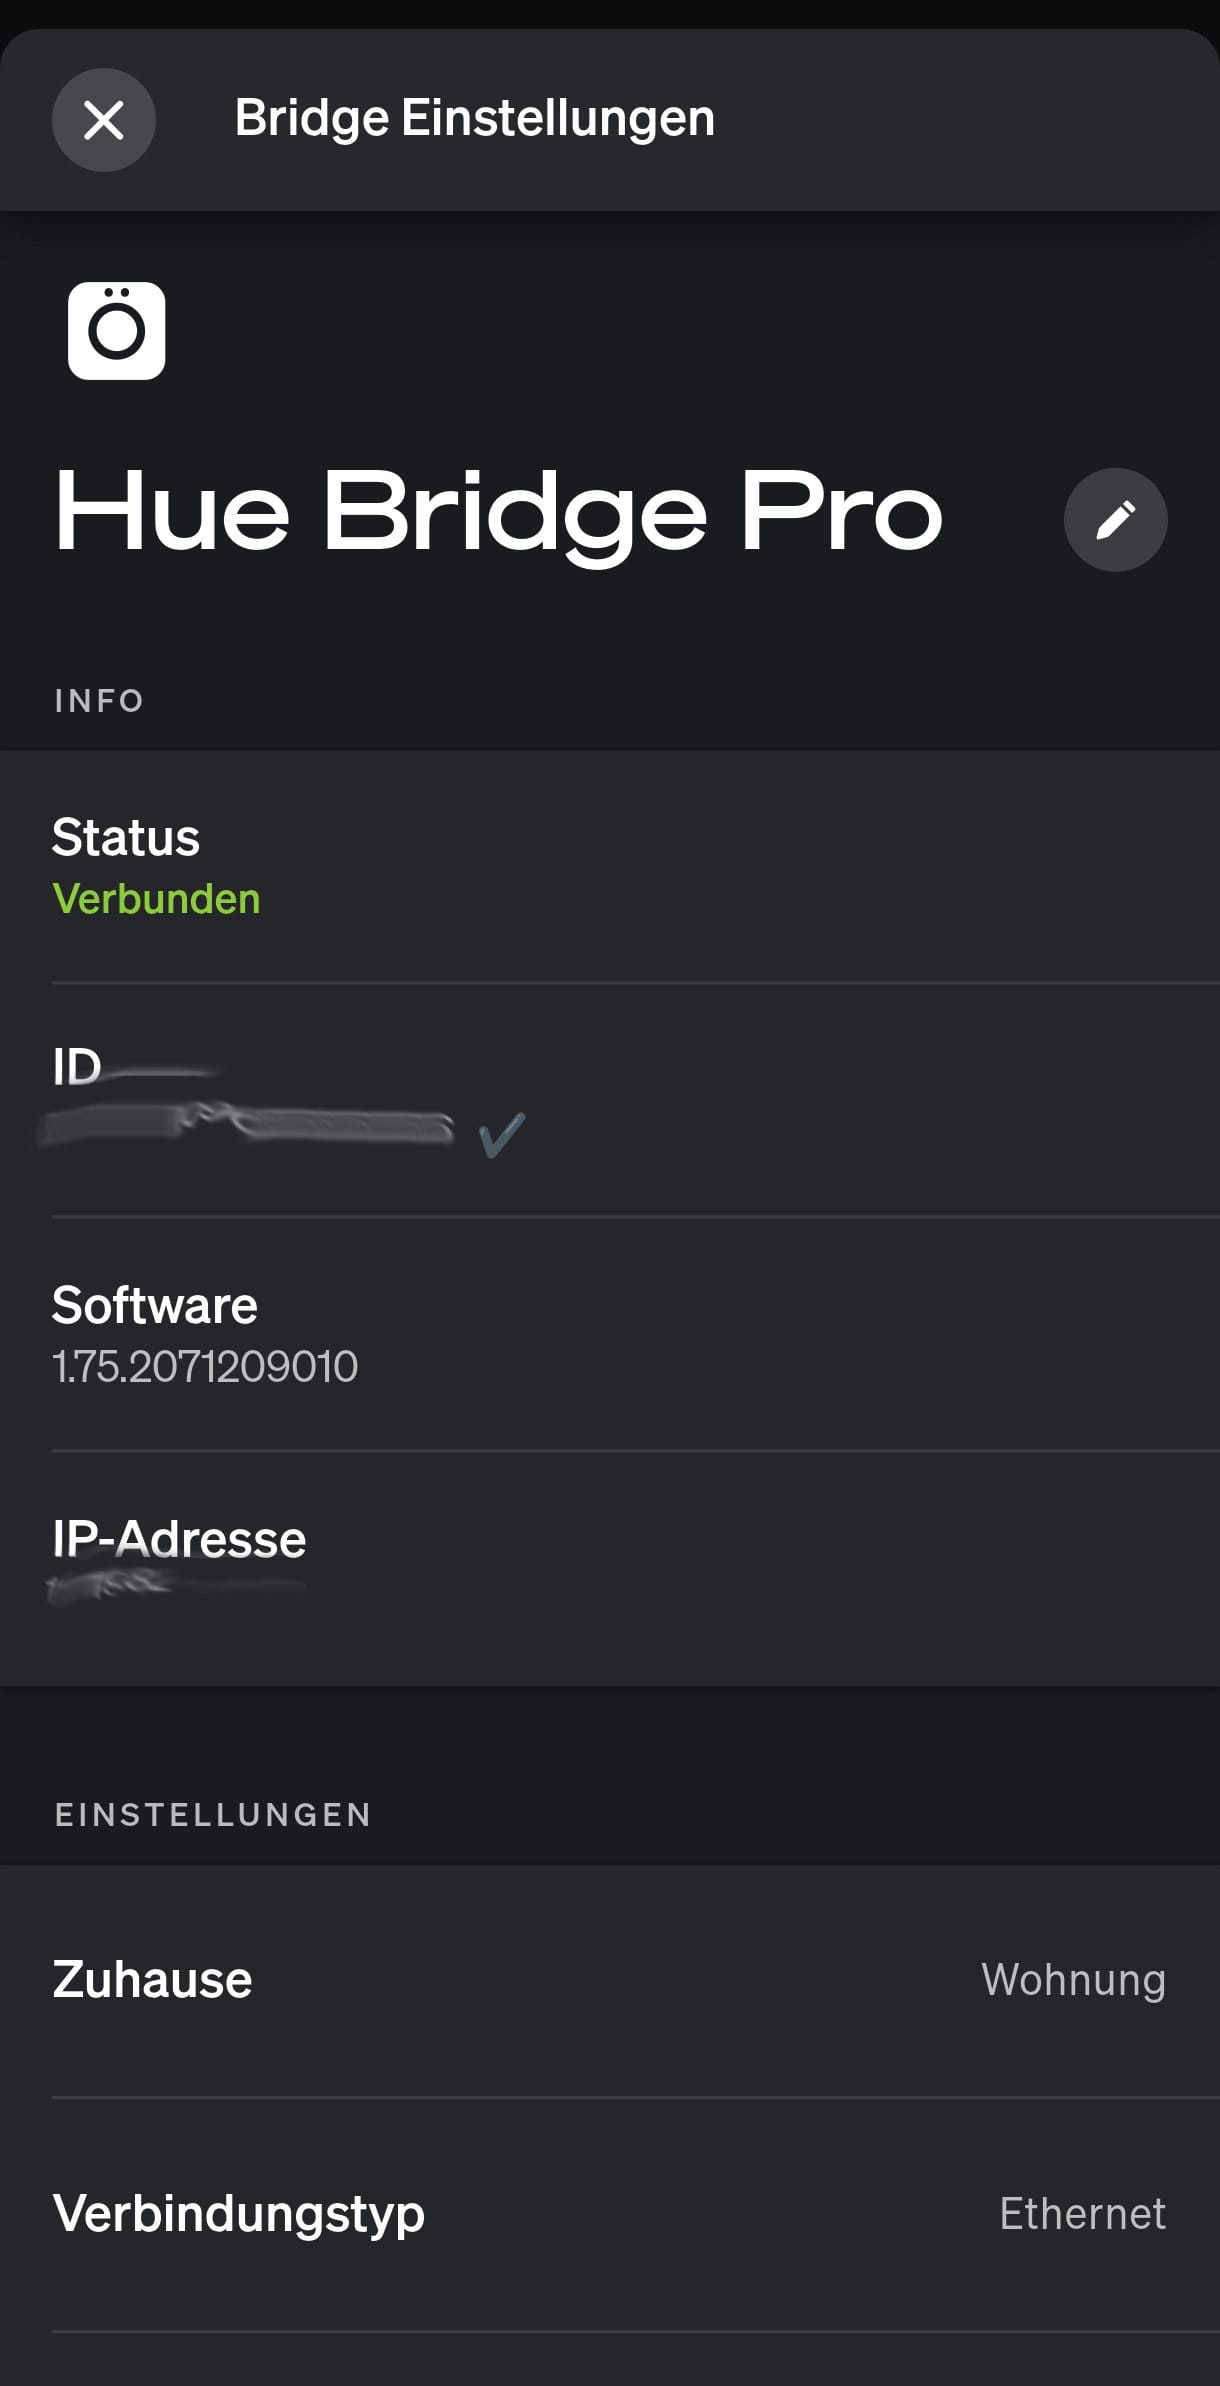
Task: Close the Bridge Einstellungen screen
Action: pos(103,120)
